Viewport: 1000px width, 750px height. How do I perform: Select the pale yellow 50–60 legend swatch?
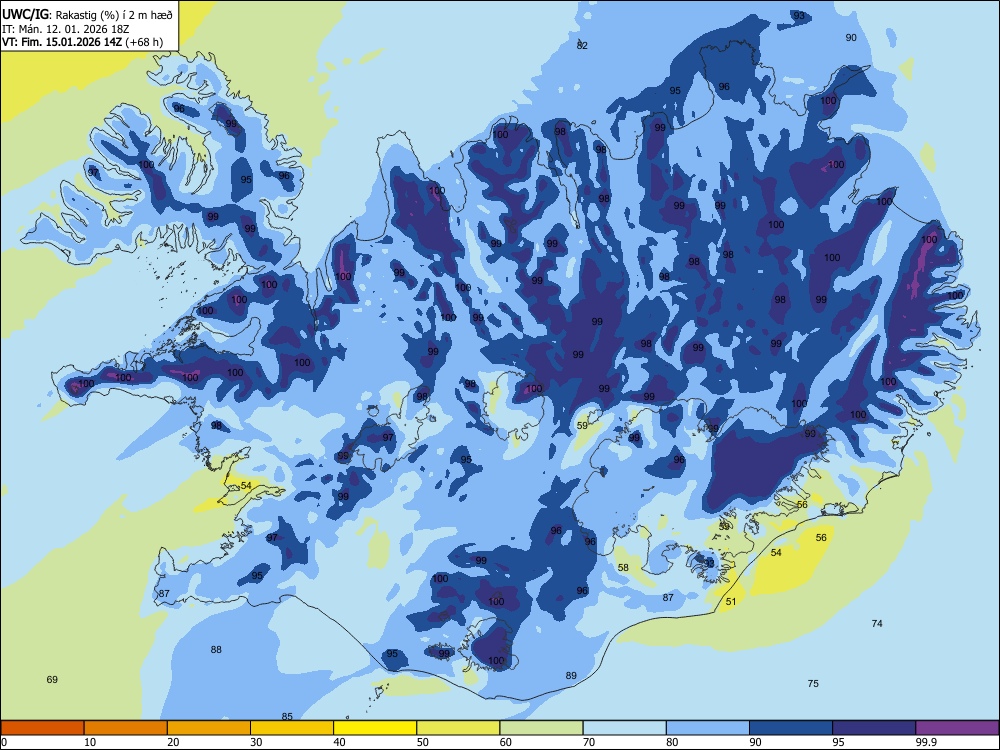tap(458, 728)
